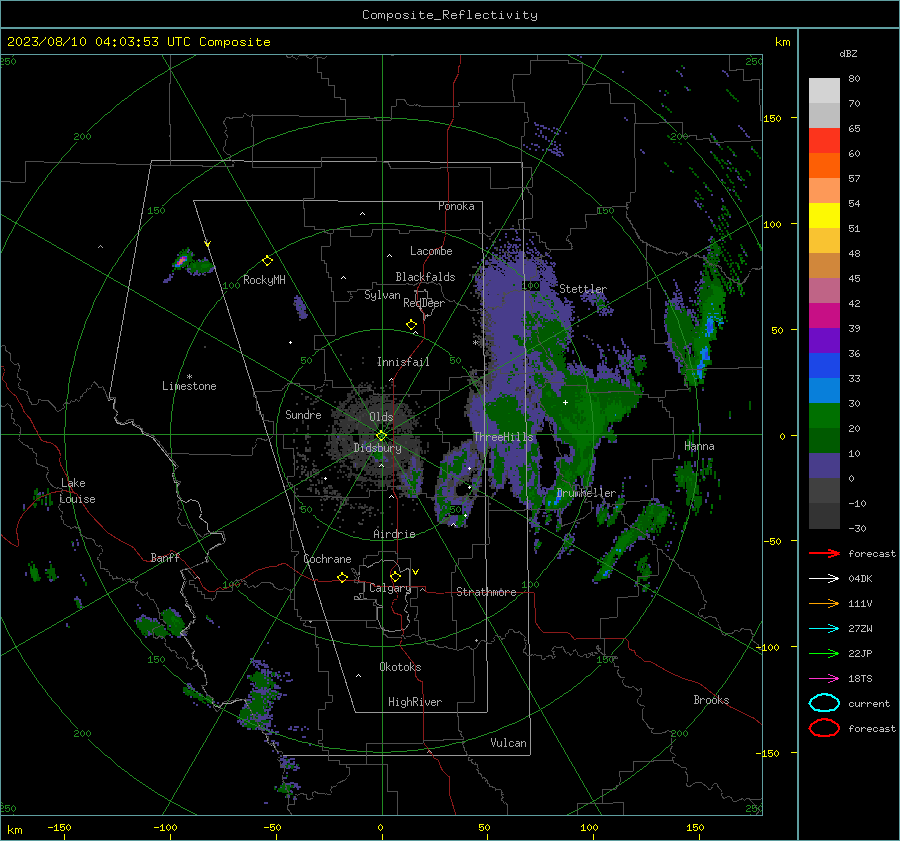Click the RedDeer city label

(x=424, y=303)
